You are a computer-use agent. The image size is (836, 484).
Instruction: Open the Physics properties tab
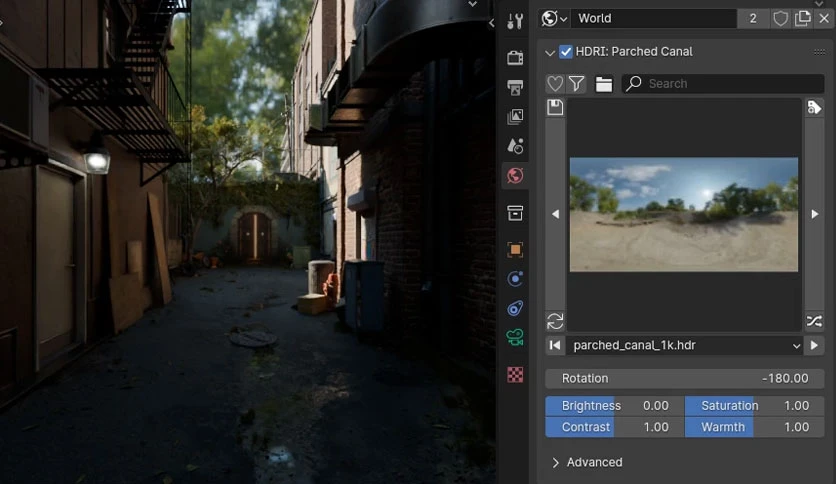click(x=515, y=279)
